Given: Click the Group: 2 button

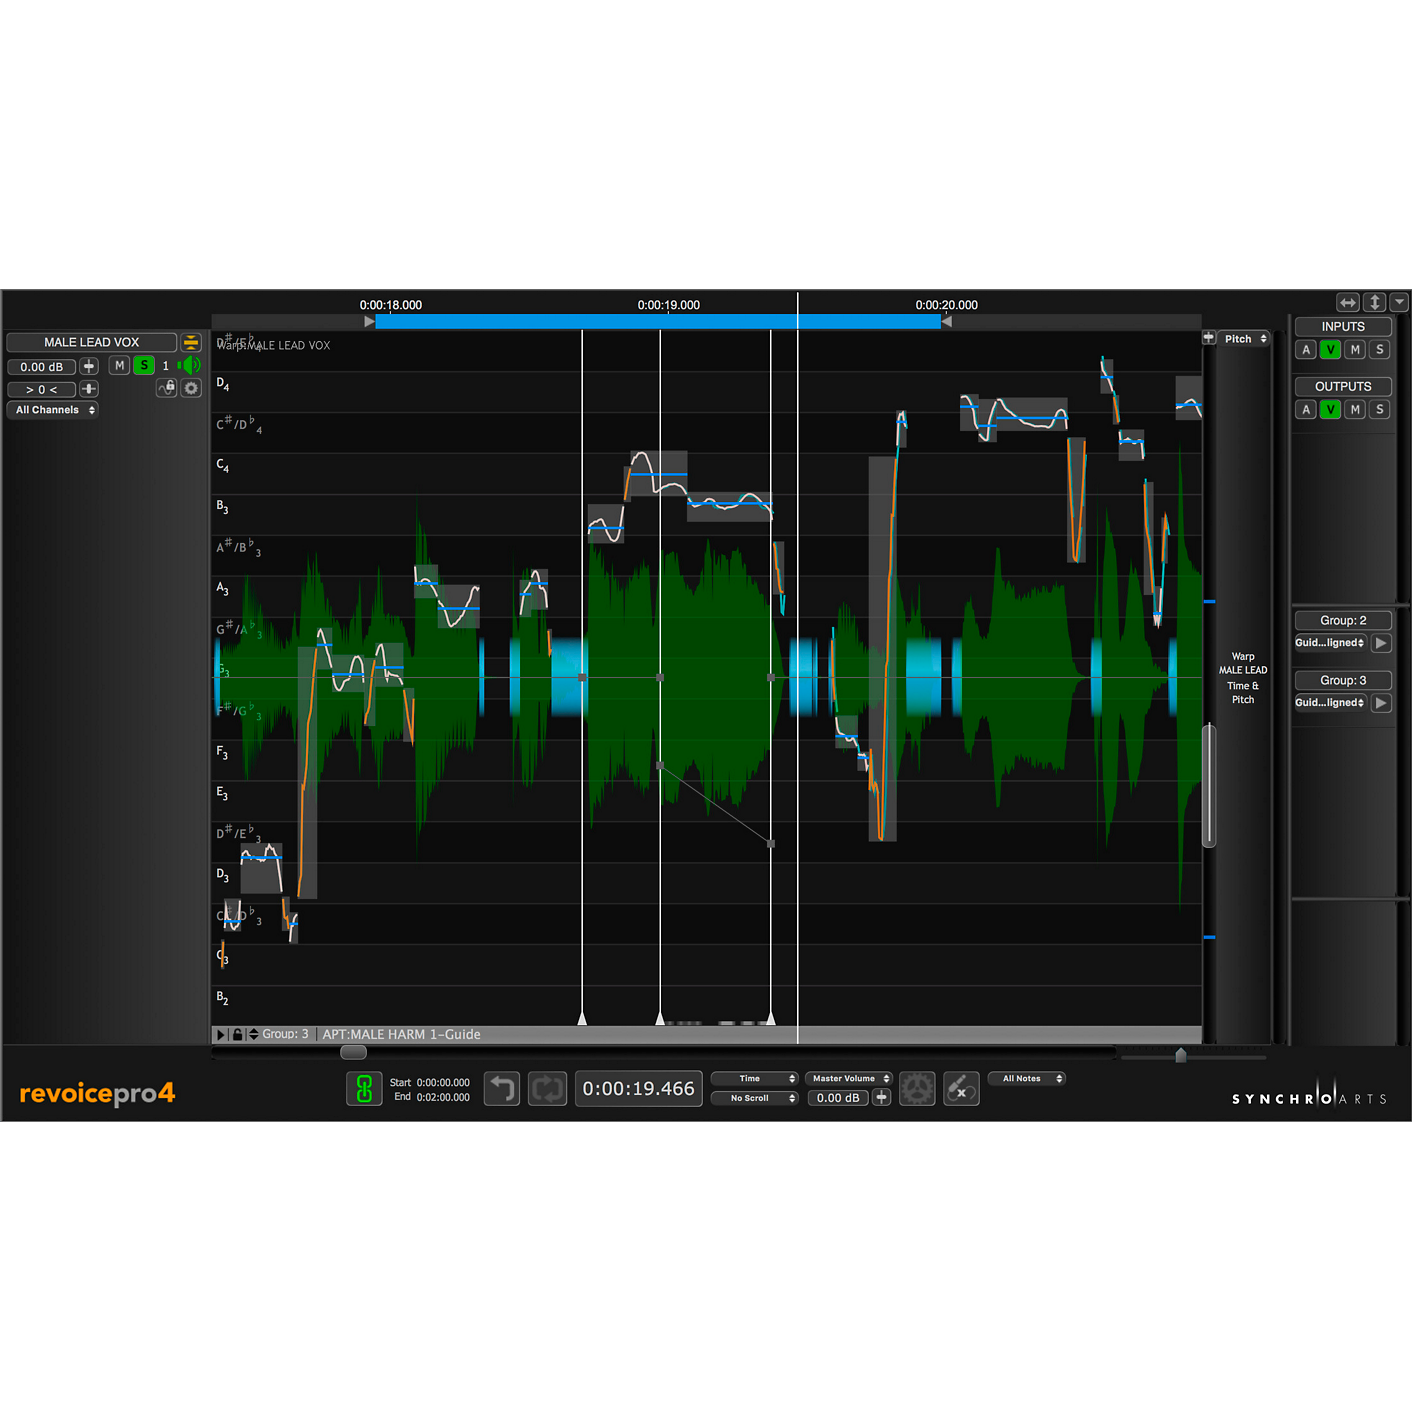Looking at the screenshot, I should click(x=1342, y=621).
